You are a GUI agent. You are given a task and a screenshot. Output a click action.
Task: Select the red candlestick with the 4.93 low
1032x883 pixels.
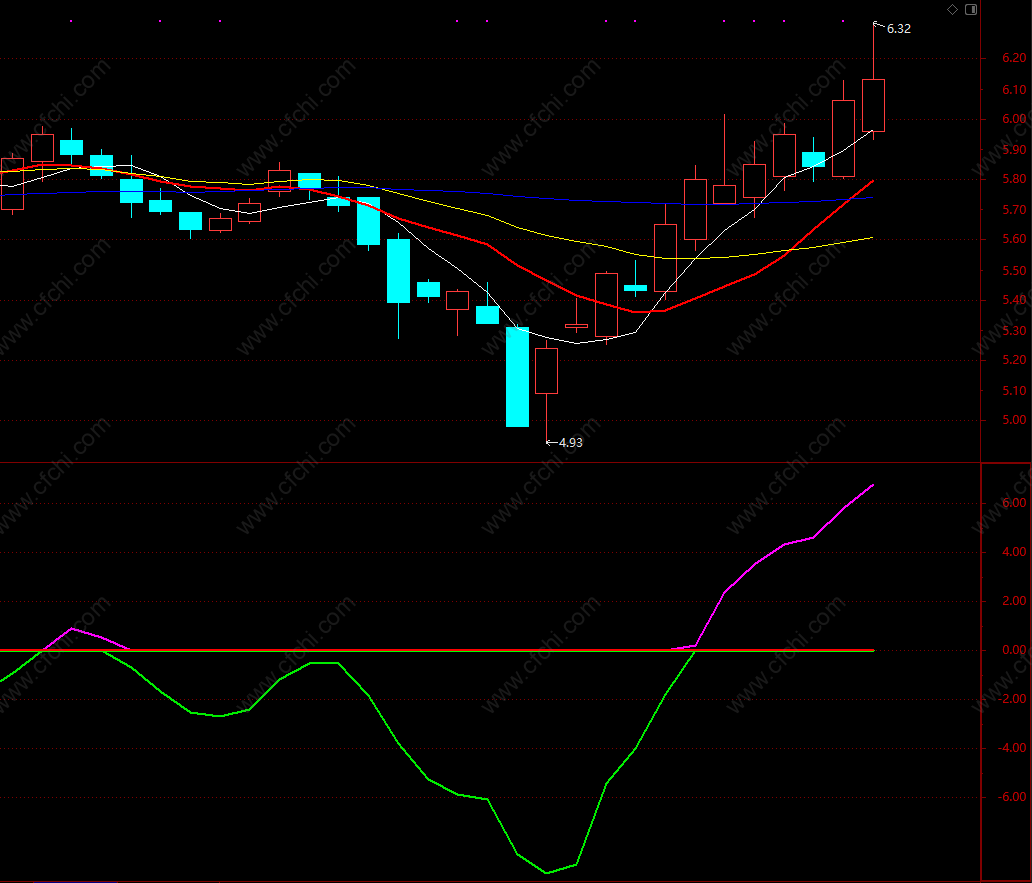[546, 371]
